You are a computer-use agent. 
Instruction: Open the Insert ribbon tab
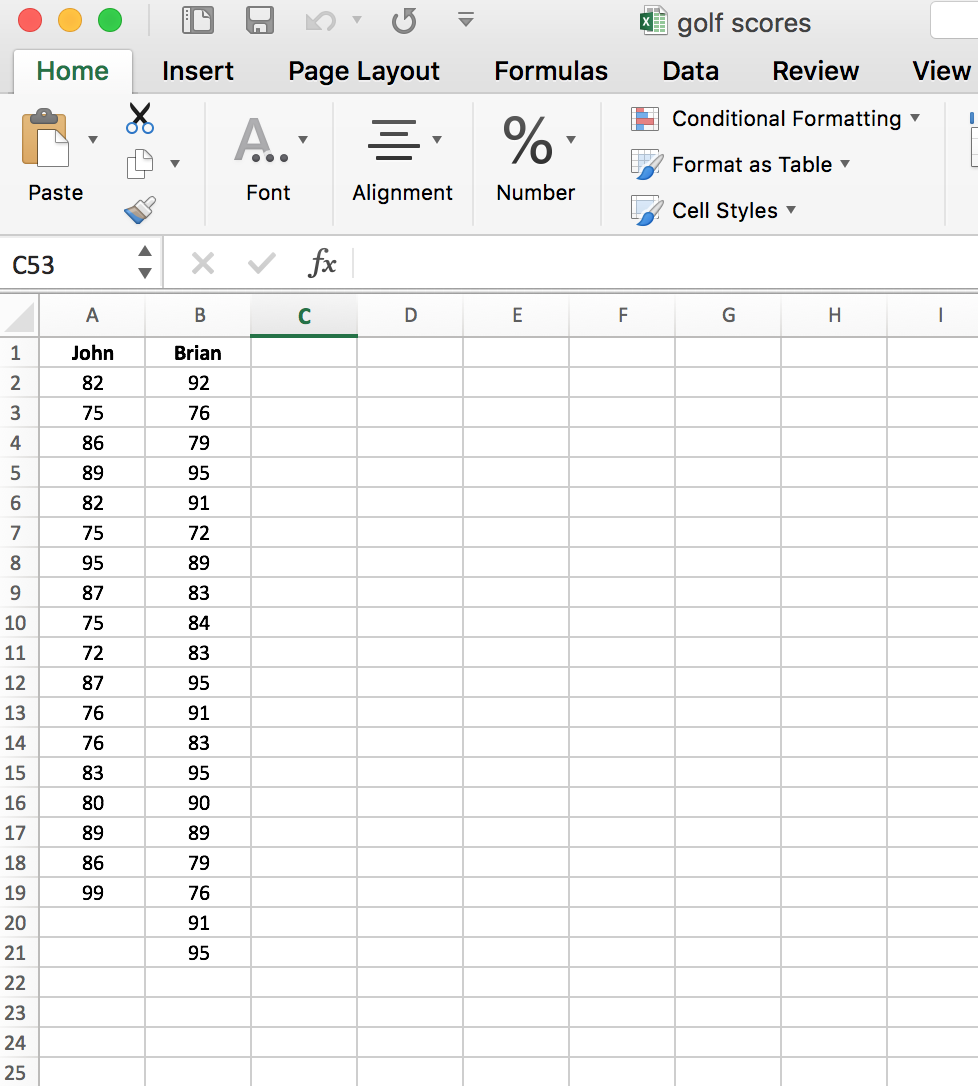pyautogui.click(x=197, y=71)
